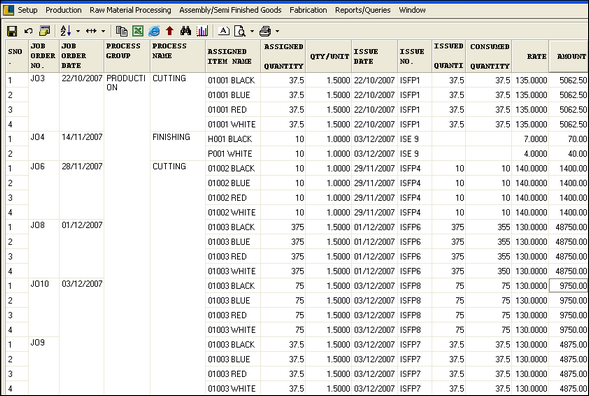Open the Setup menu
This screenshot has width=589, height=396.
(x=27, y=10)
